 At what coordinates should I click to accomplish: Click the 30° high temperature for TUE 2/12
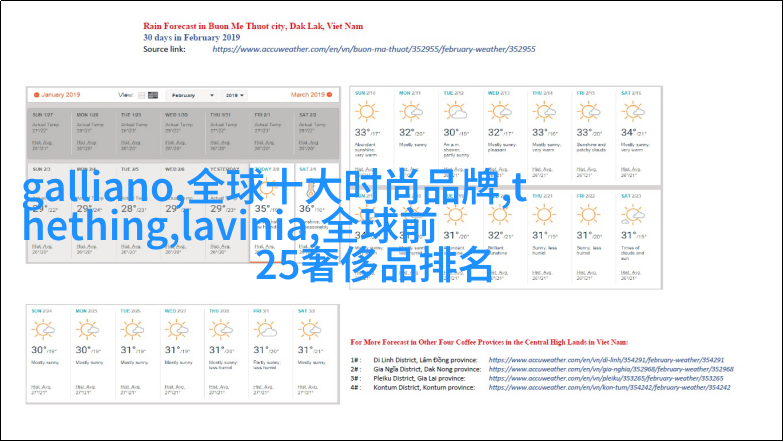(x=450, y=132)
